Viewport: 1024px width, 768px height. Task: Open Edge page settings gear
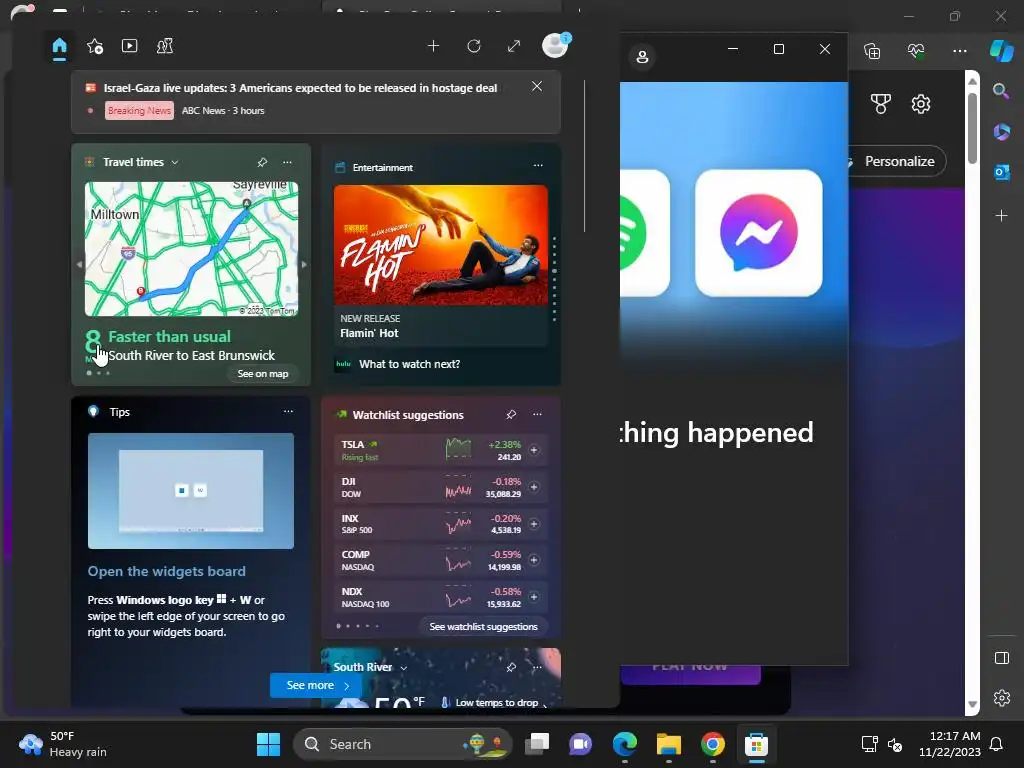(921, 104)
